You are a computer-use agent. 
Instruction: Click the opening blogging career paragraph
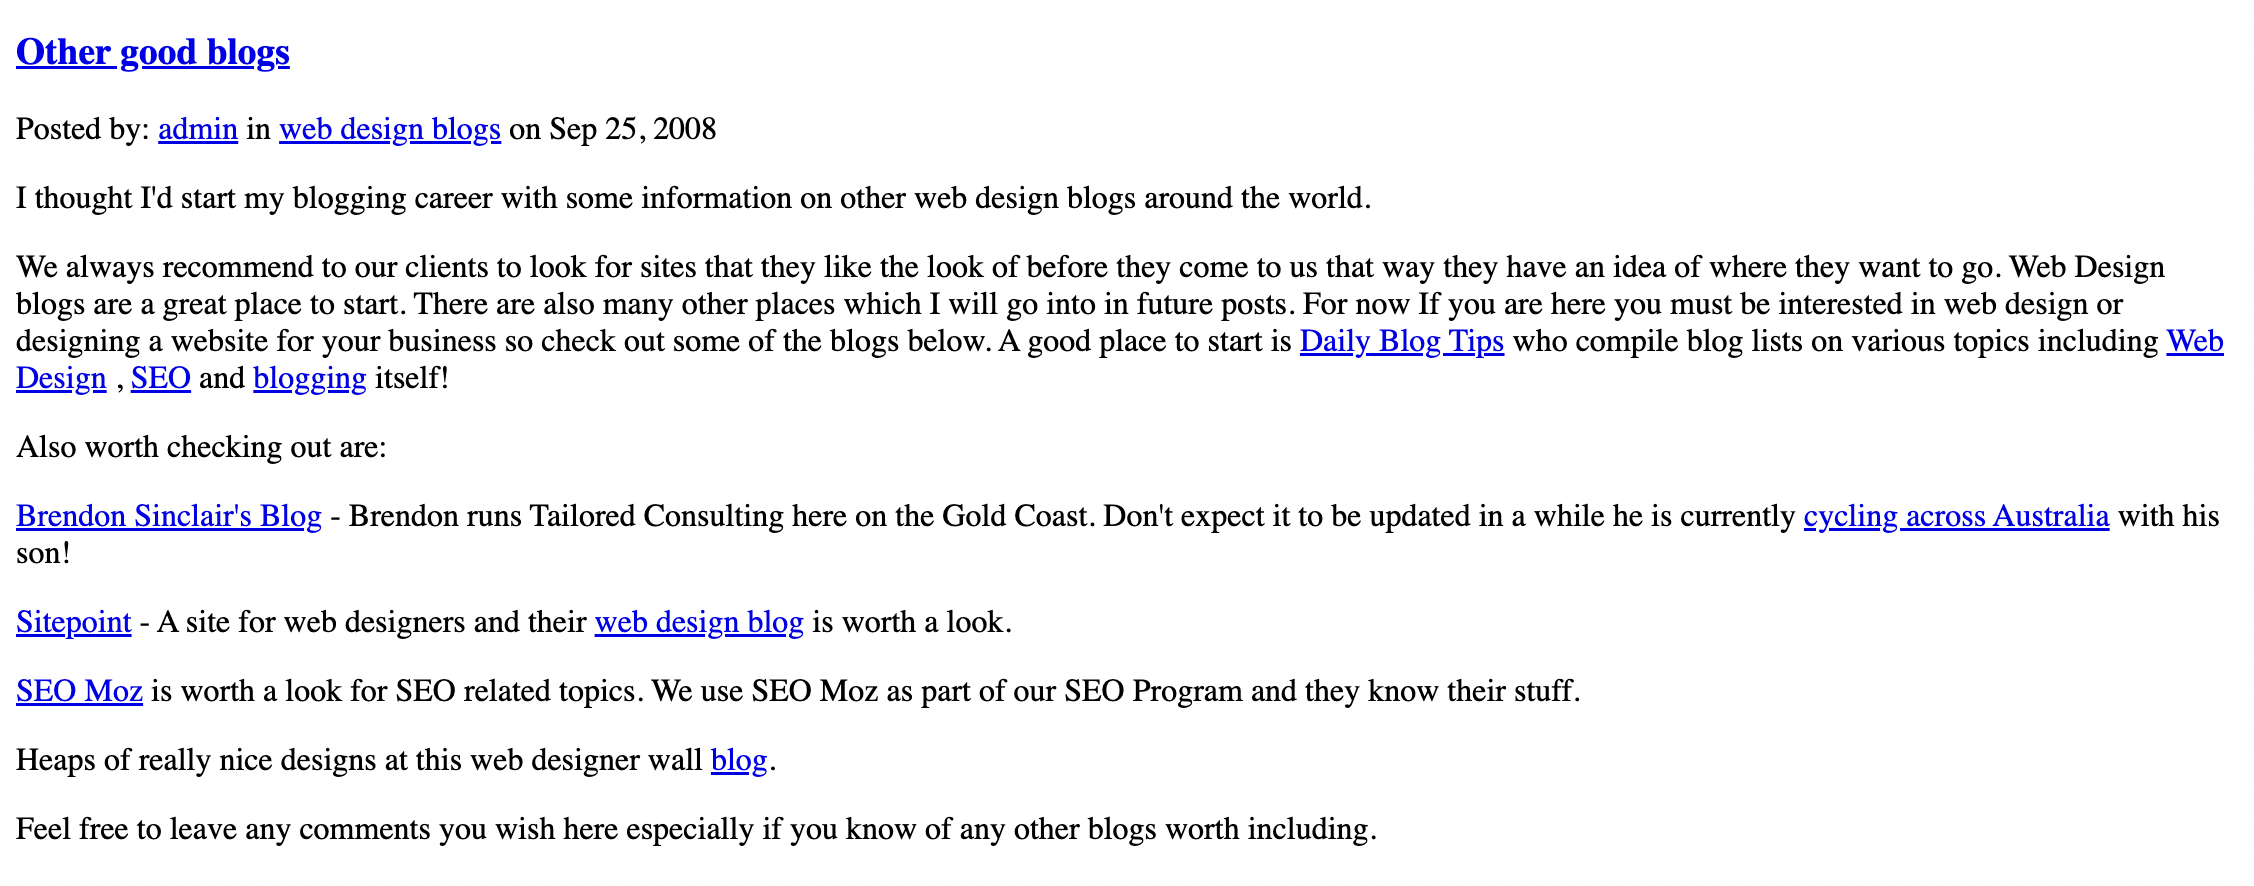point(693,198)
